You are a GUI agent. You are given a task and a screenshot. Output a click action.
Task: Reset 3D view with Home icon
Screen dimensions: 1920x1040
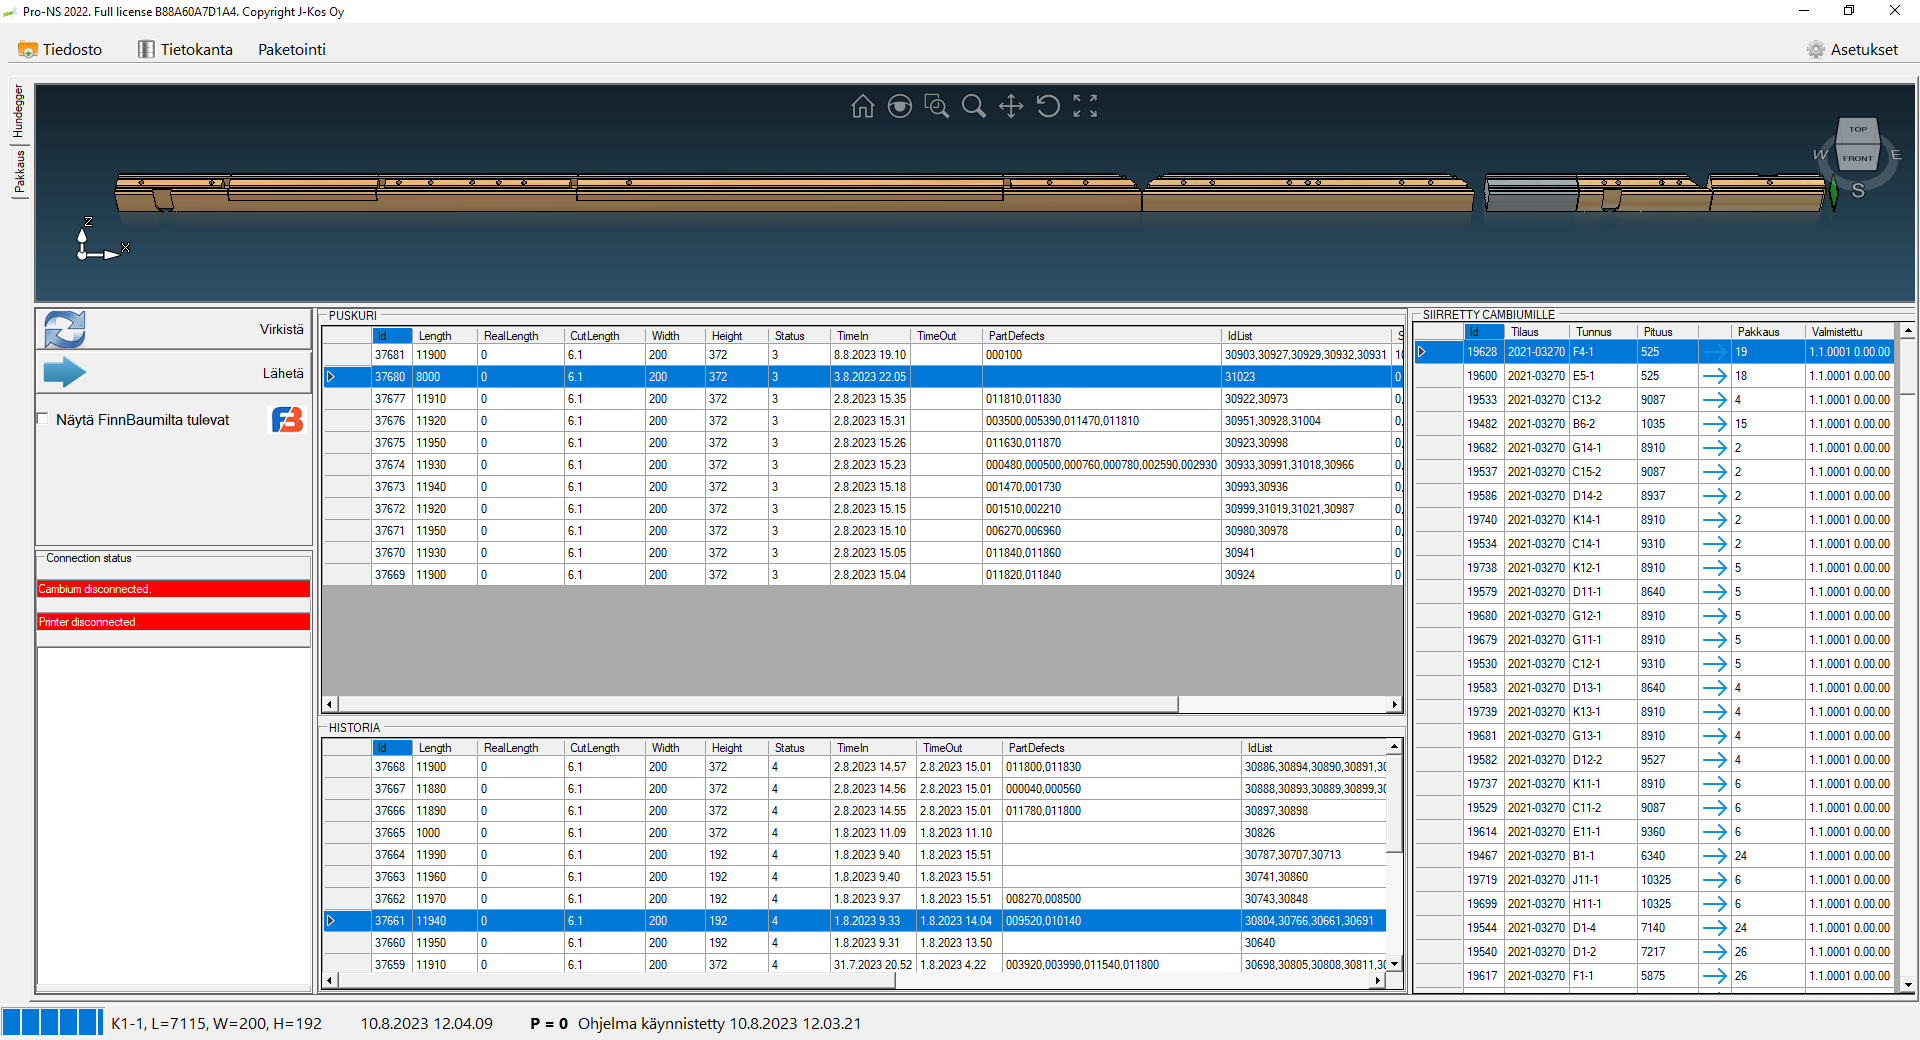tap(862, 106)
